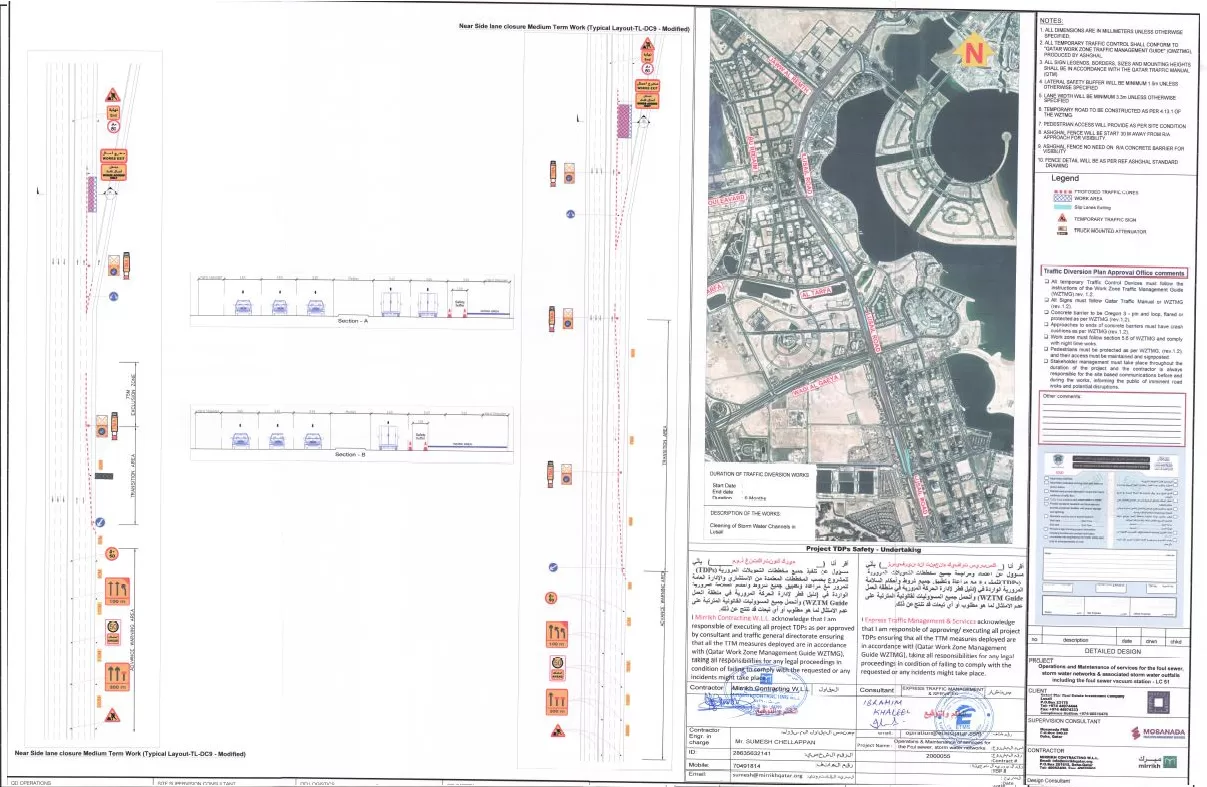Click the 'description' header in revision table

pos(1075,639)
